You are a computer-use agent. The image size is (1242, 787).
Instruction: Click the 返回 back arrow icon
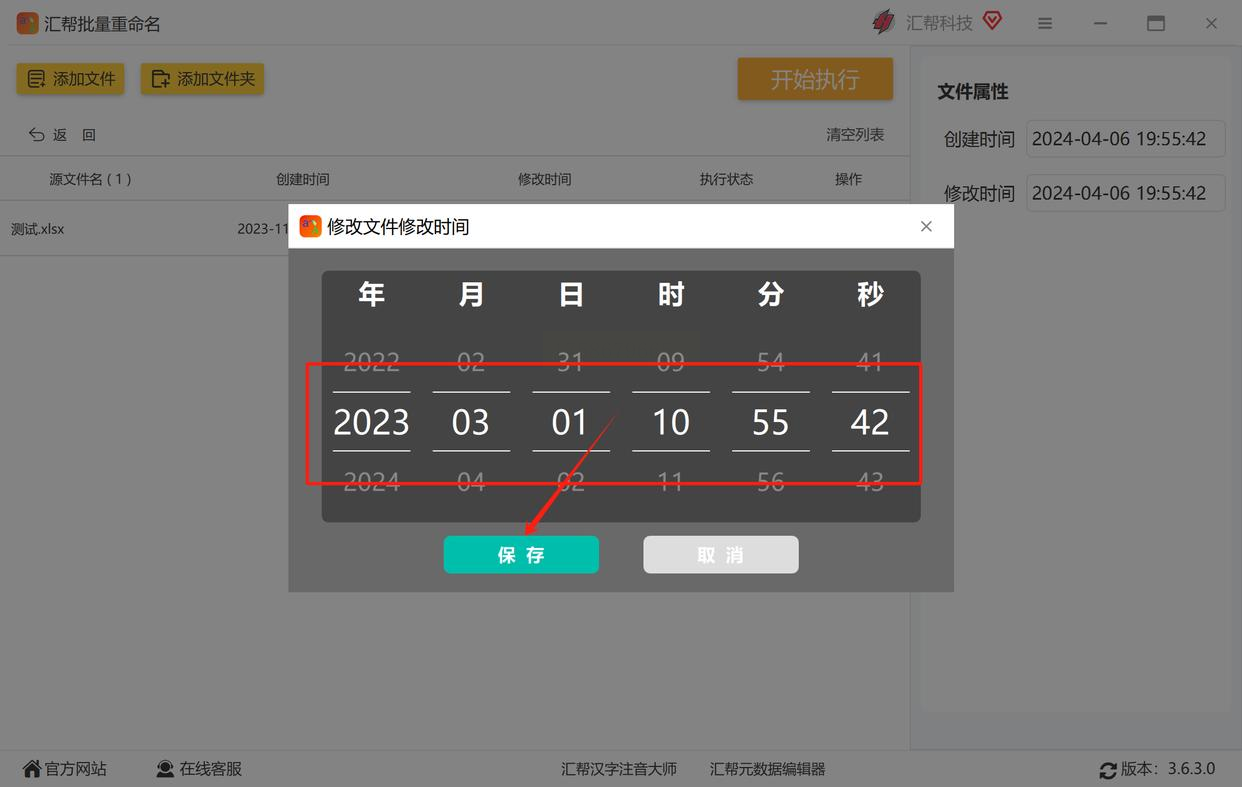pyautogui.click(x=36, y=134)
